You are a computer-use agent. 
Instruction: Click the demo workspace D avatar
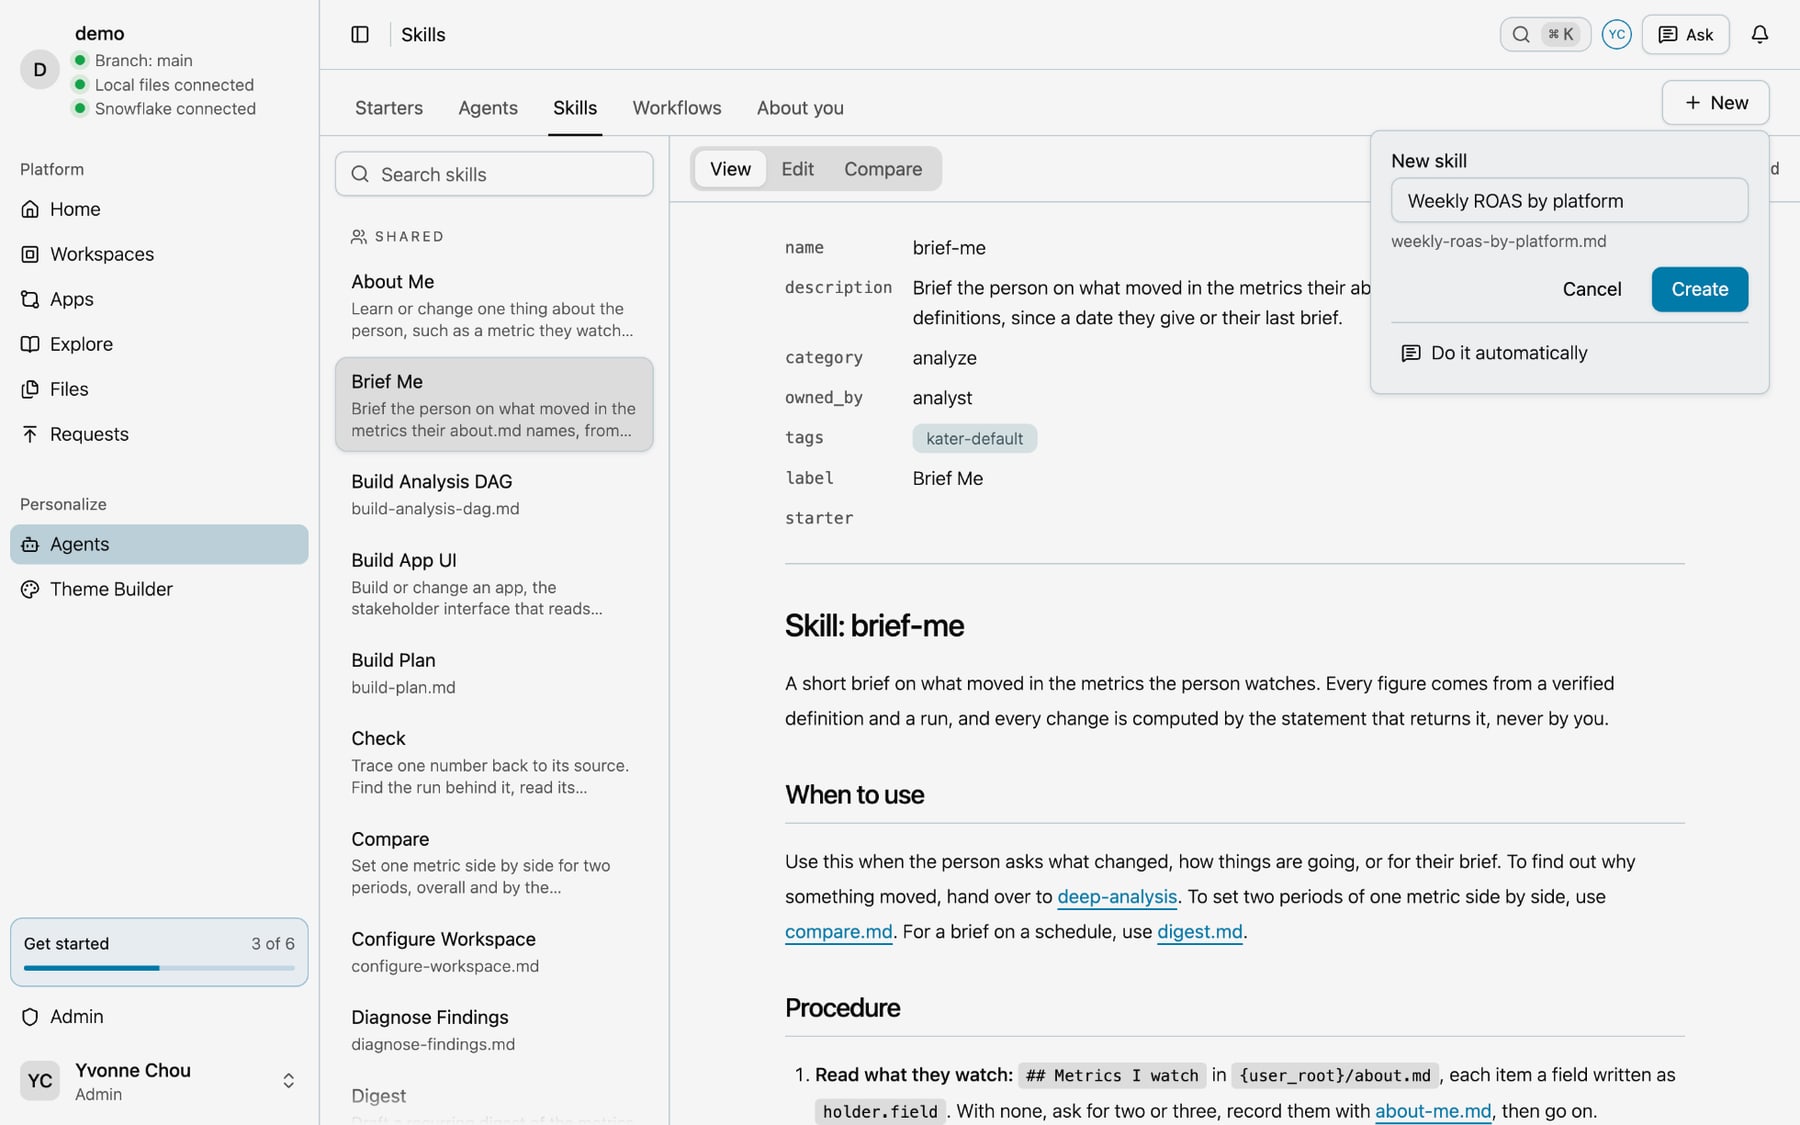click(40, 69)
